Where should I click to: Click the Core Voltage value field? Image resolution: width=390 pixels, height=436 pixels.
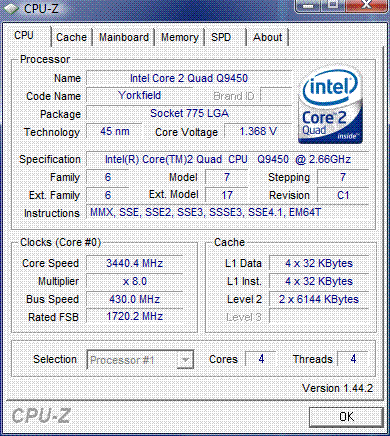point(258,131)
